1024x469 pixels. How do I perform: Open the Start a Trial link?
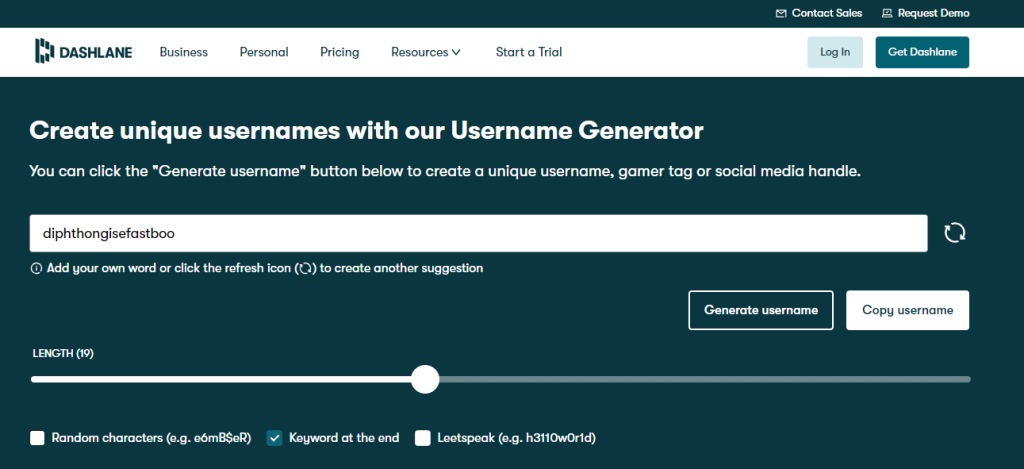click(x=529, y=52)
